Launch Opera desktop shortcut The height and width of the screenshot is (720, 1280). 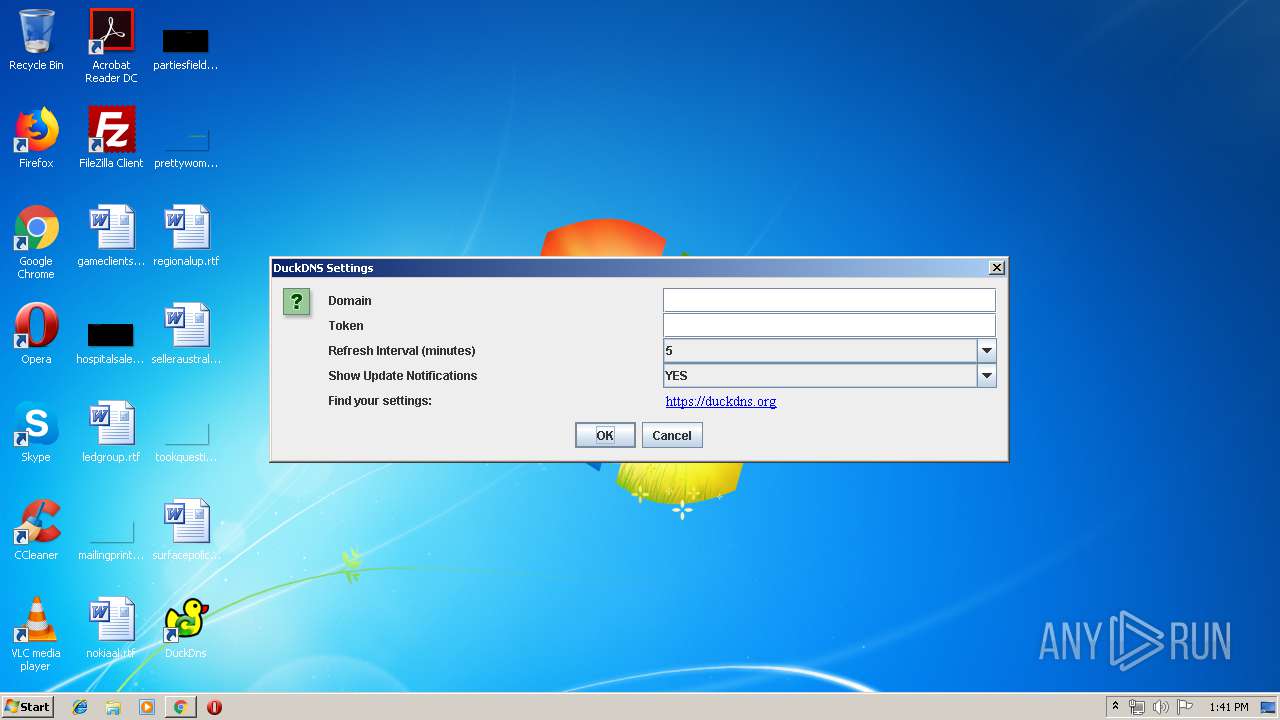point(36,334)
